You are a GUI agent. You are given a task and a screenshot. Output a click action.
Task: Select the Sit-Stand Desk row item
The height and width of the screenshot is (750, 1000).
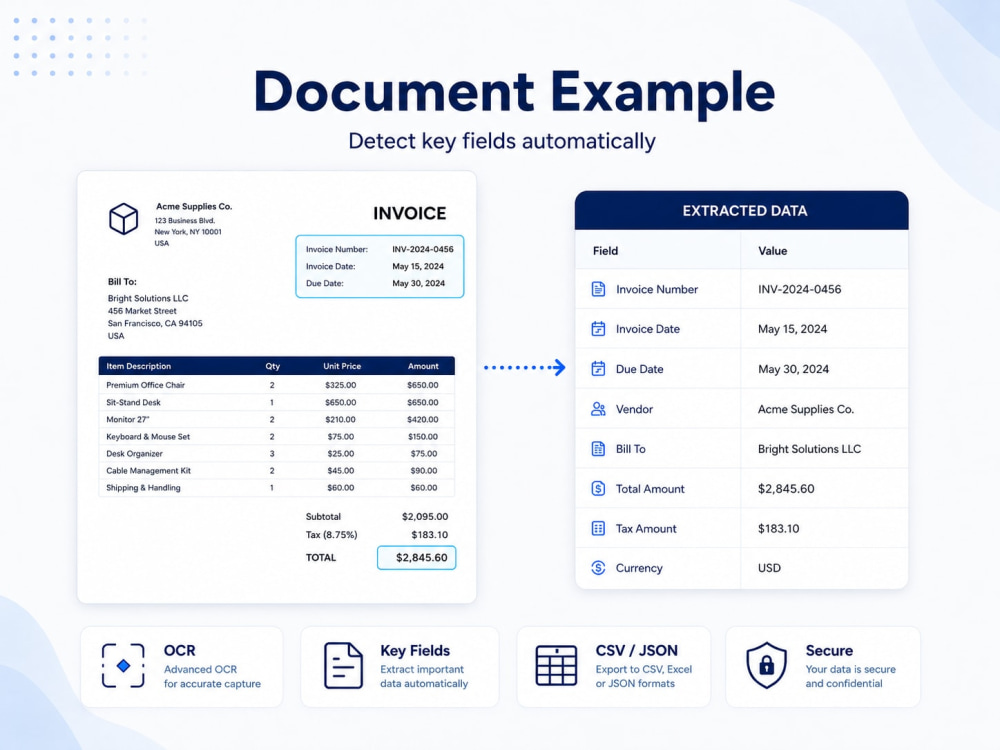(x=133, y=402)
